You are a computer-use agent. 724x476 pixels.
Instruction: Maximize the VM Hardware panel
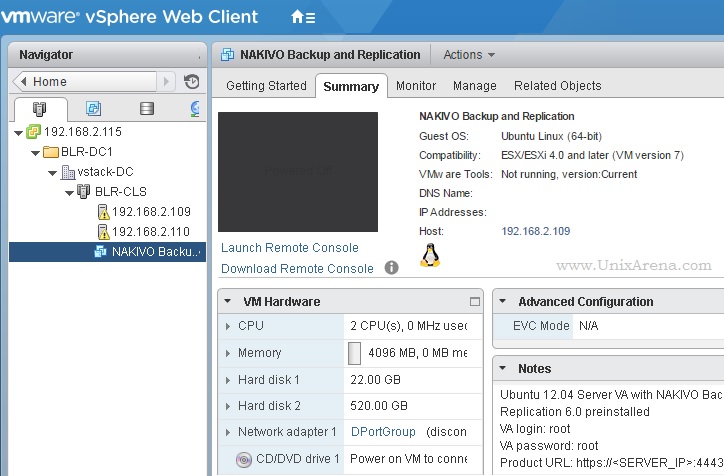click(x=475, y=301)
